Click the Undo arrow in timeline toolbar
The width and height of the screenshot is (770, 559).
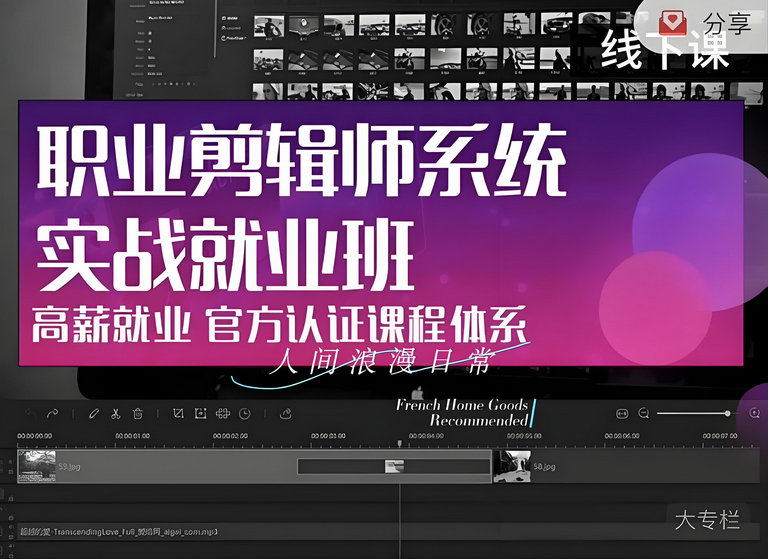coord(29,413)
